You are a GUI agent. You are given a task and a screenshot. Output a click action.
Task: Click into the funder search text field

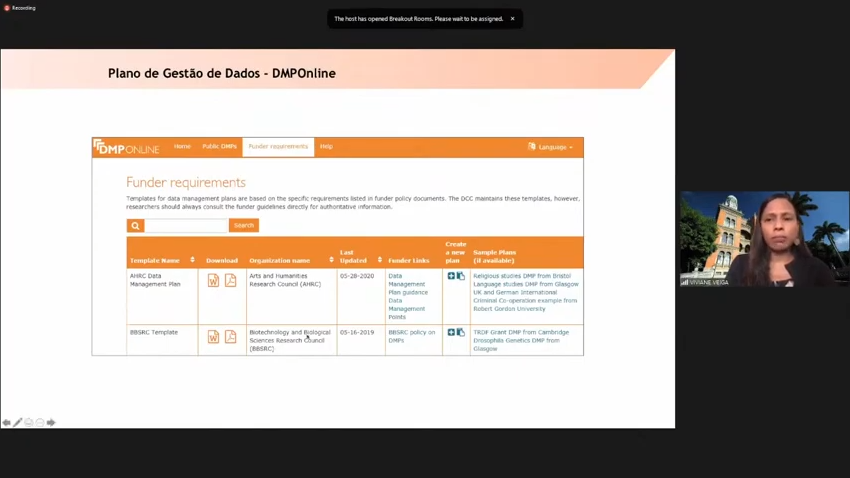point(186,225)
